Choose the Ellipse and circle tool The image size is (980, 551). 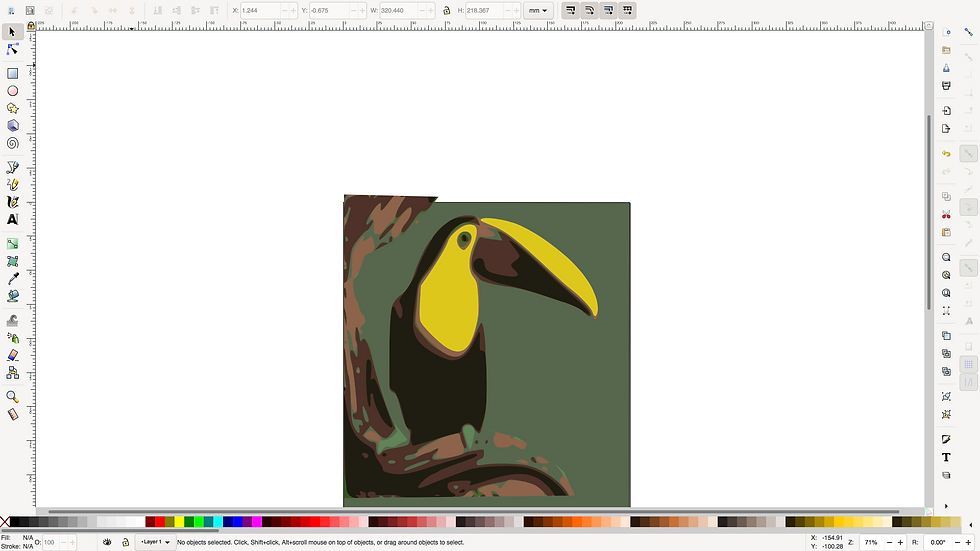coord(13,91)
